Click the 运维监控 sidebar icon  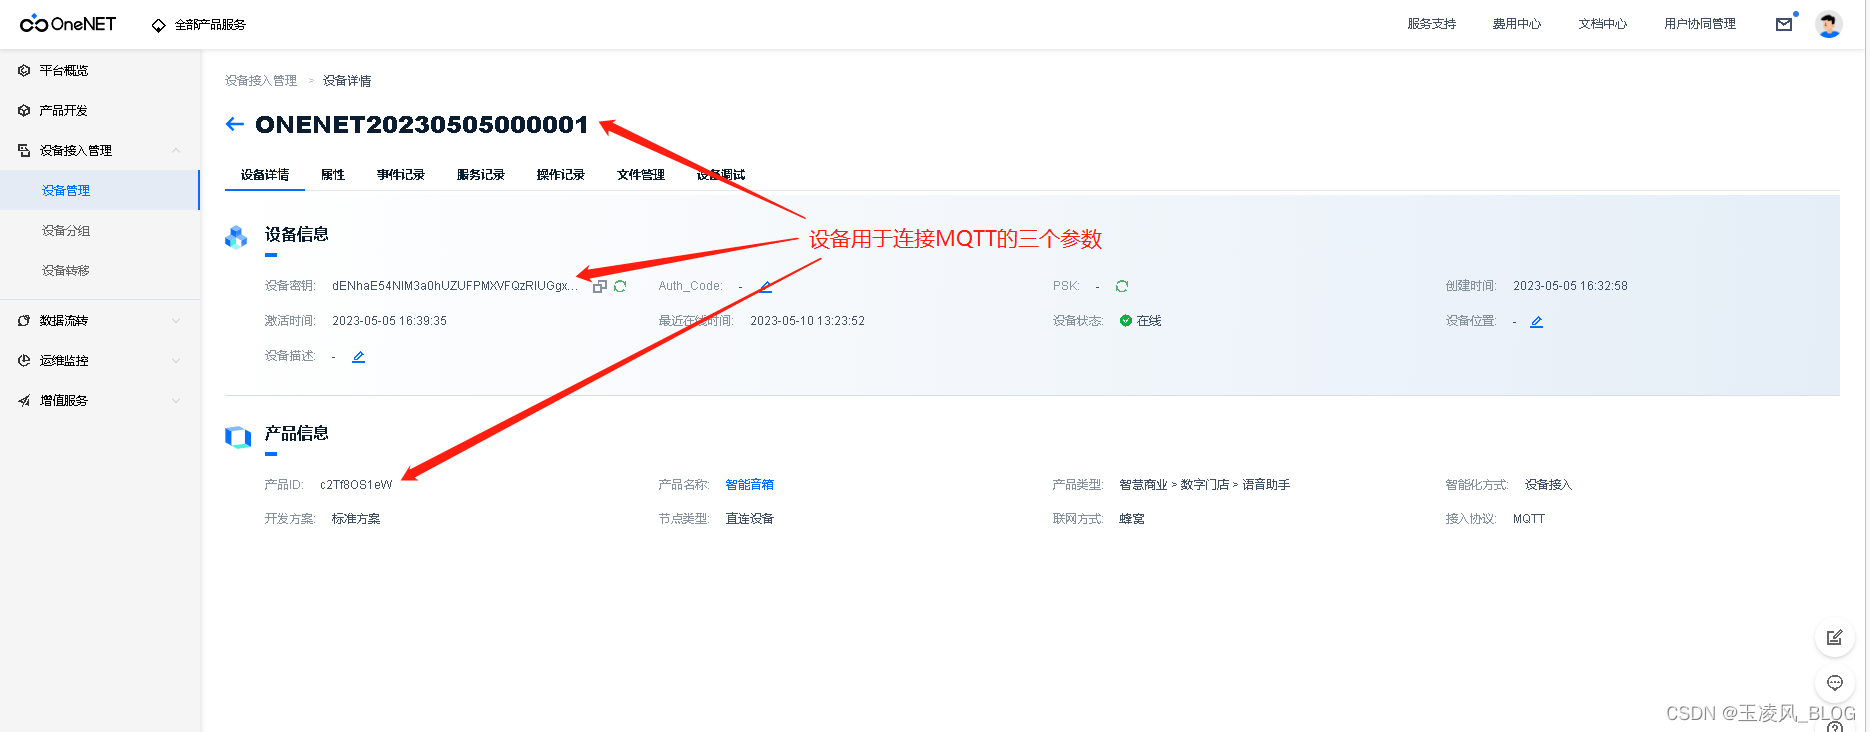point(24,360)
